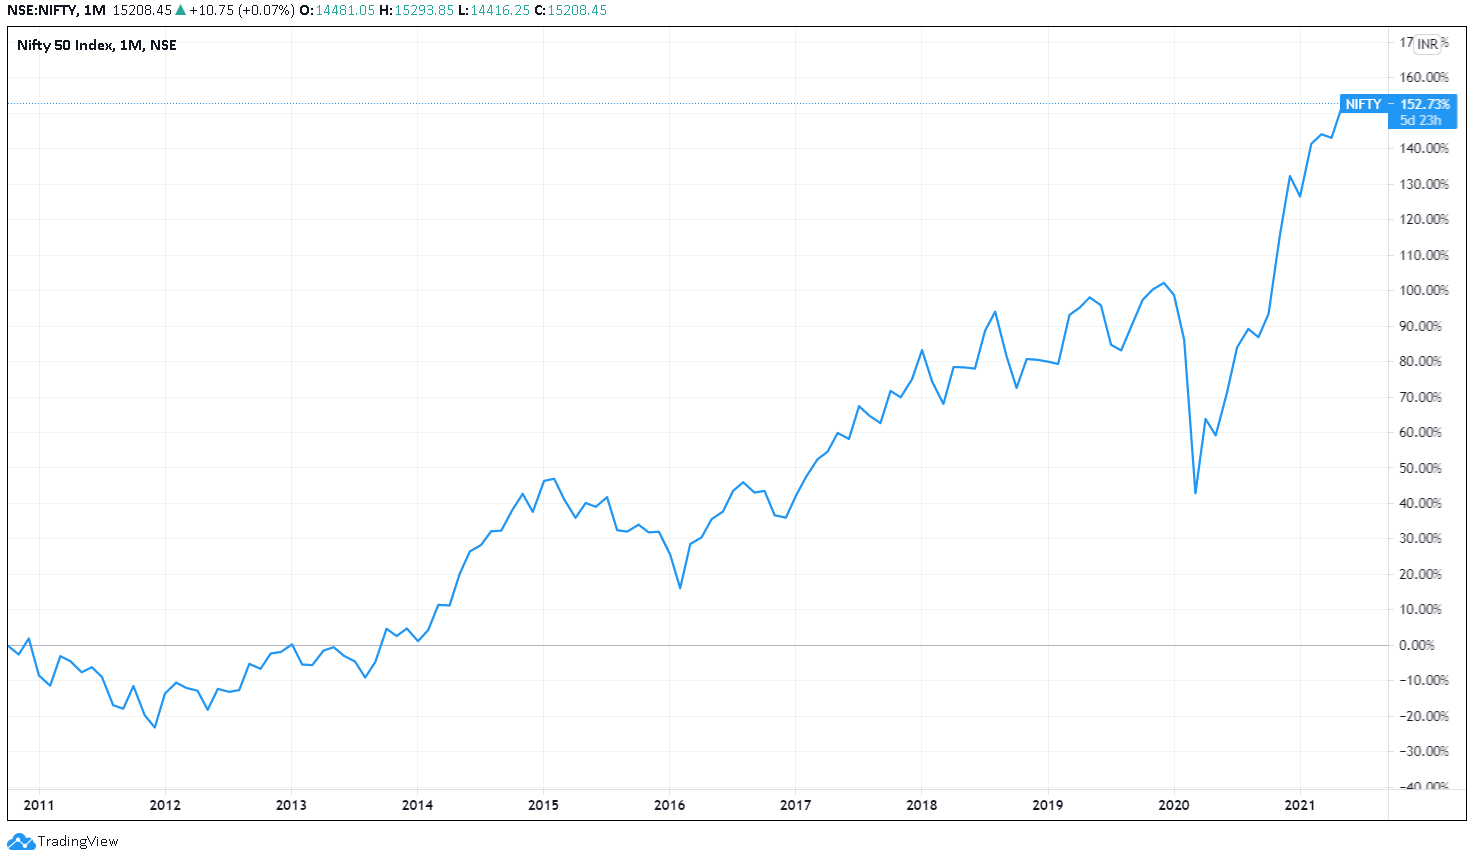Screen dimensions: 1474x862
Task: Click the 90.00% price axis label
Action: coord(1420,326)
